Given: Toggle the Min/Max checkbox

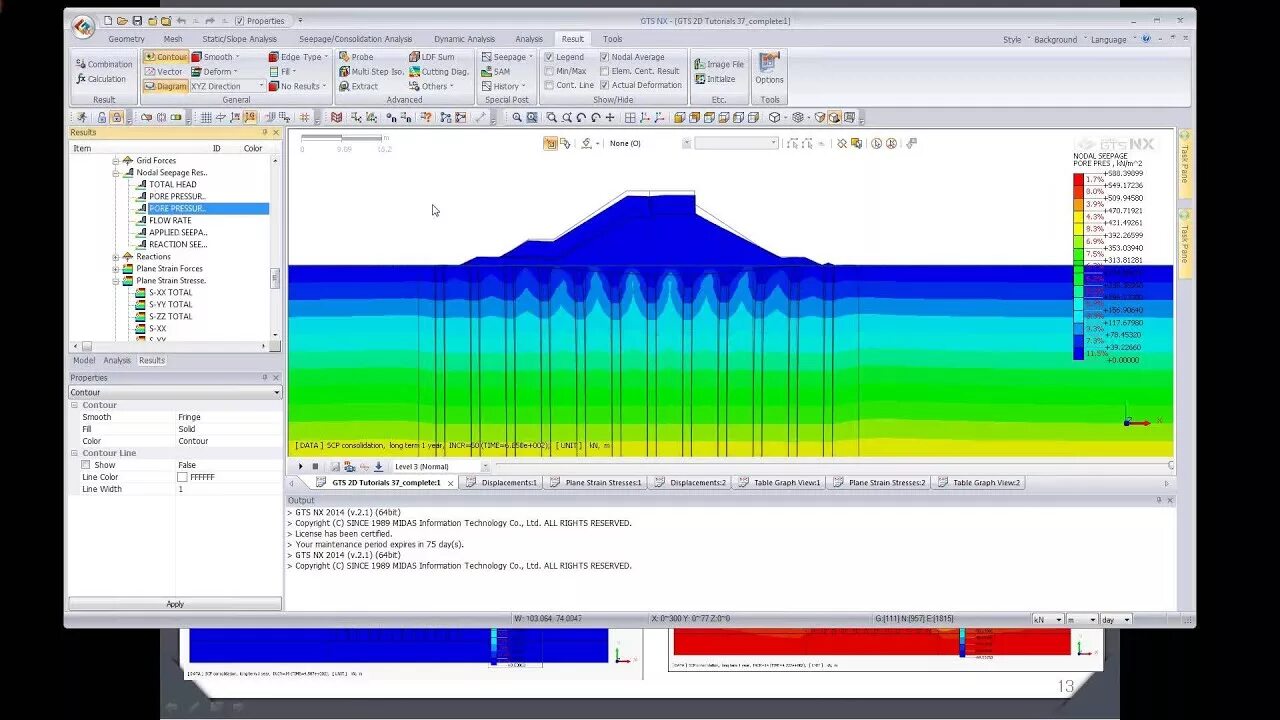Looking at the screenshot, I should click(x=549, y=71).
